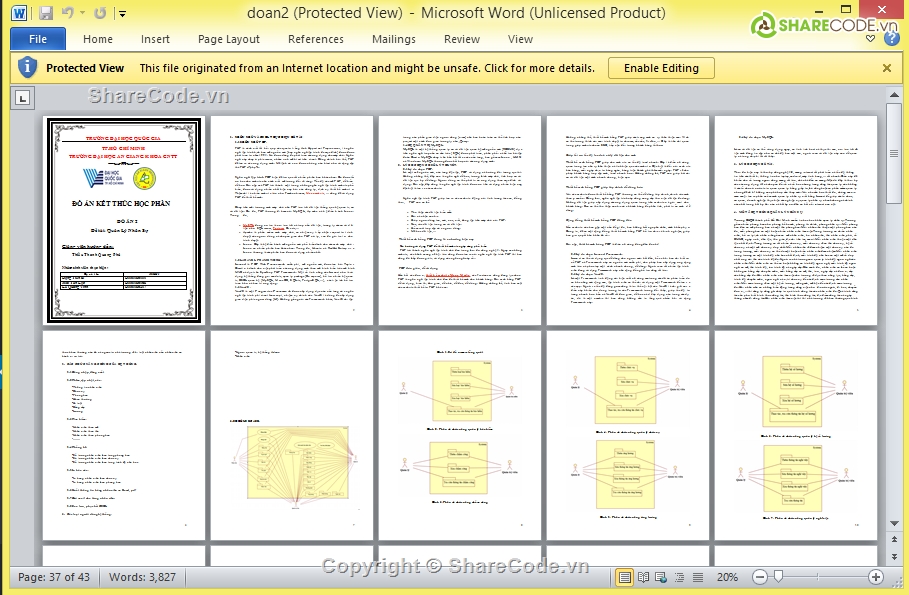Minimize the Word window
909x595 pixels.
pyautogui.click(x=819, y=10)
